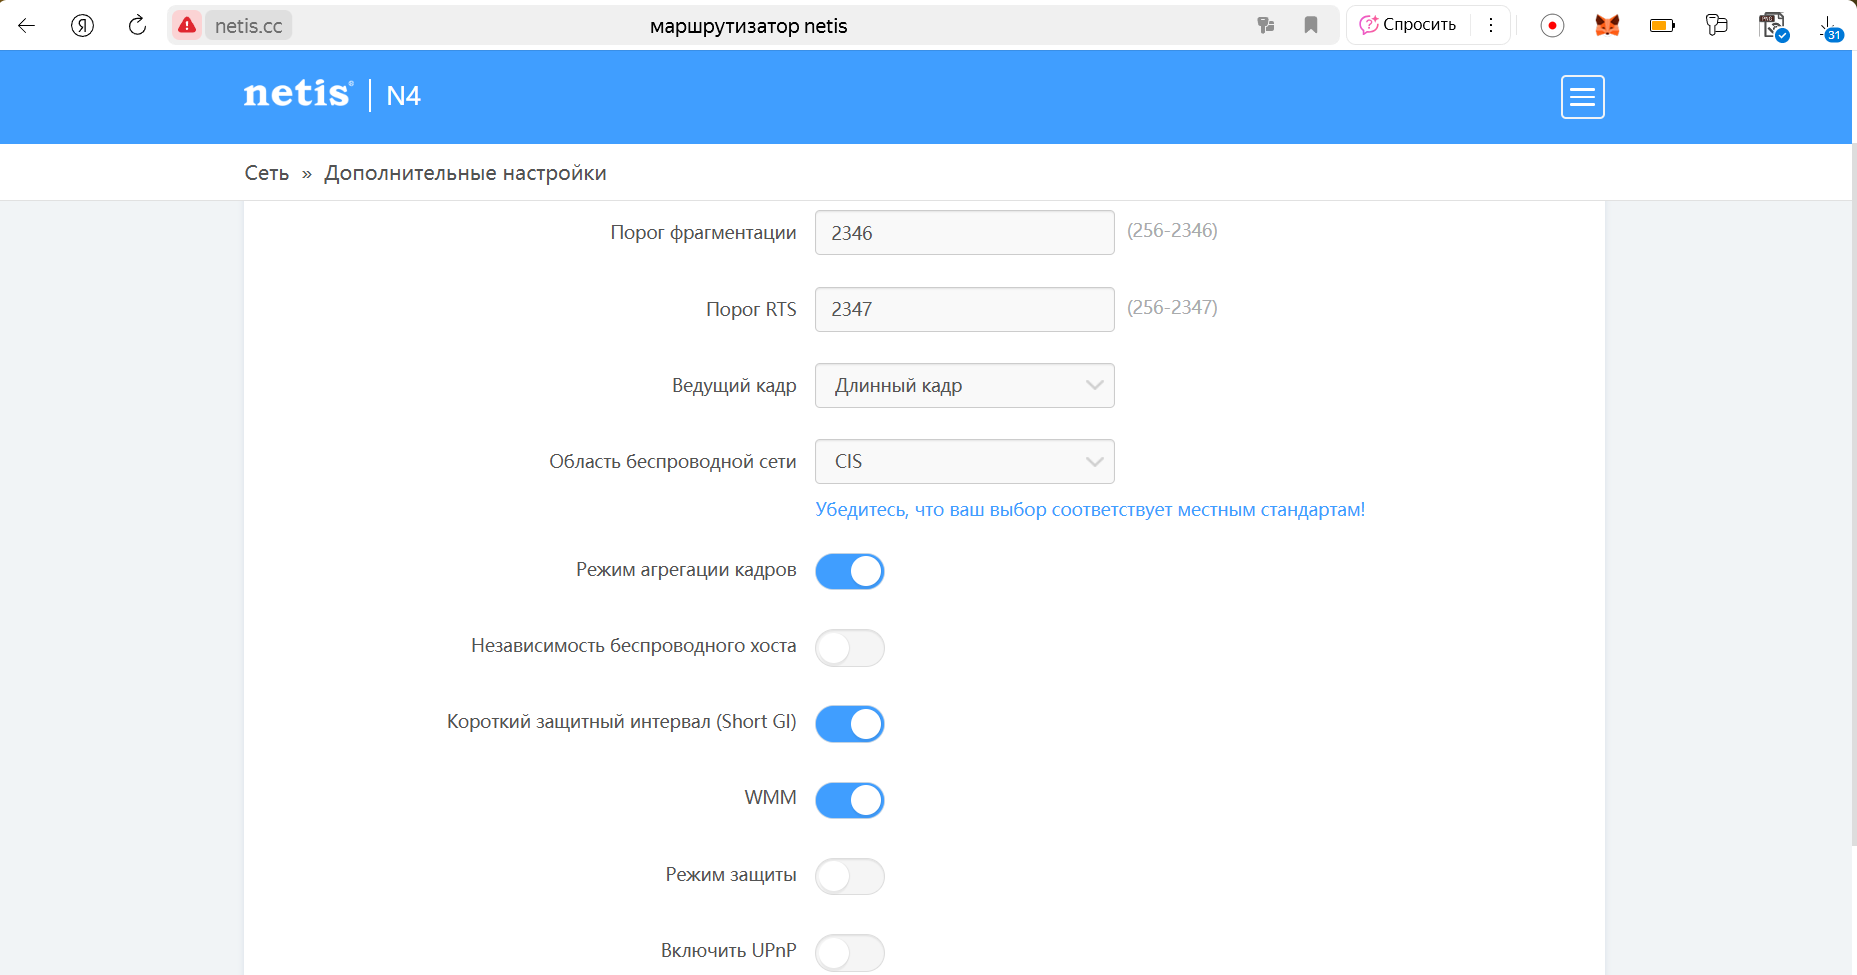Click the netis.cc domain in address bar

[x=249, y=26]
